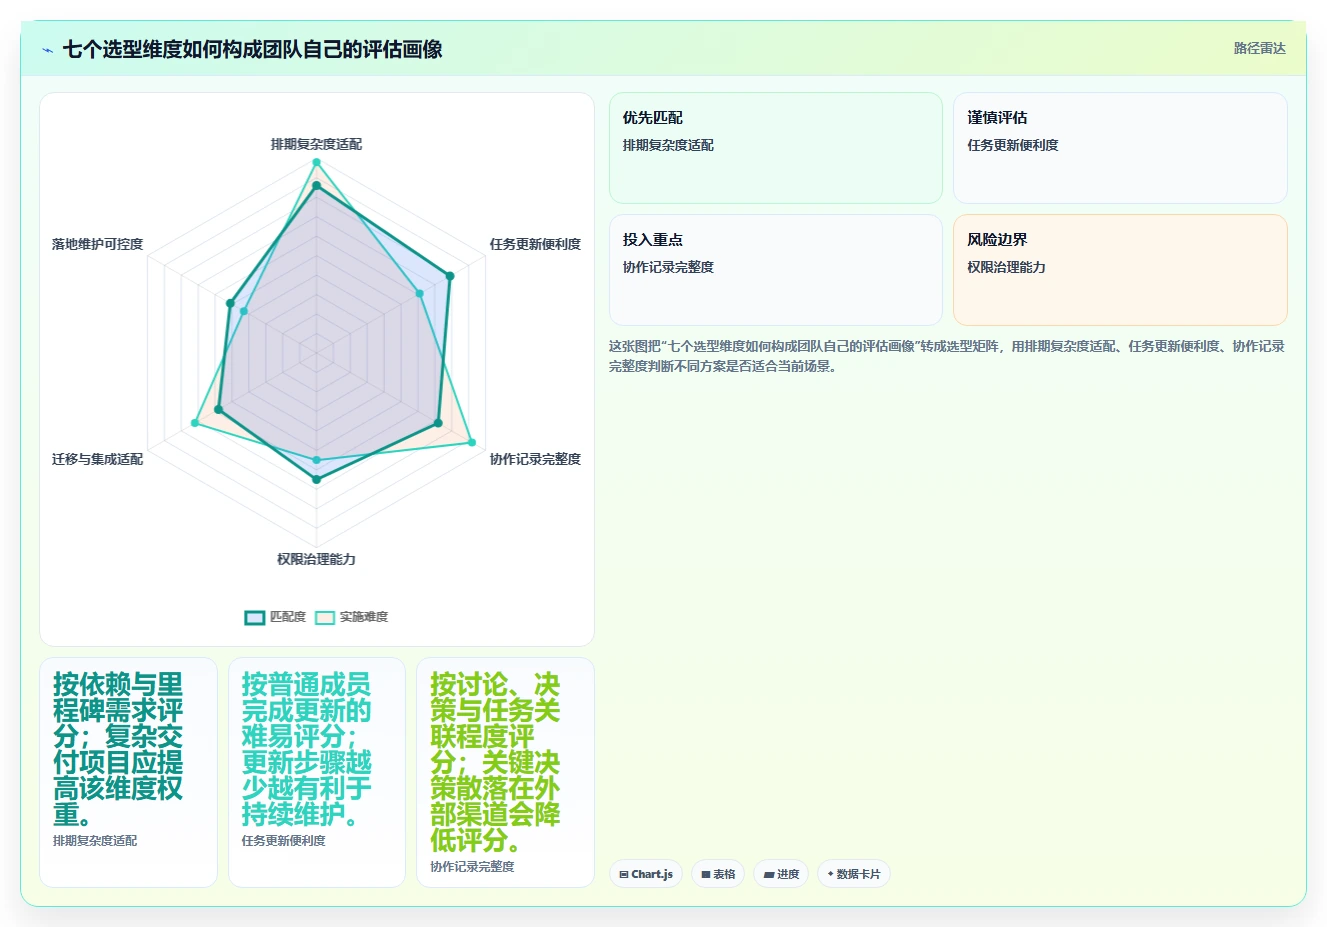The image size is (1327, 927).
Task: Click the 迁移与集成适配 axis label on the radar
Action: pos(97,459)
